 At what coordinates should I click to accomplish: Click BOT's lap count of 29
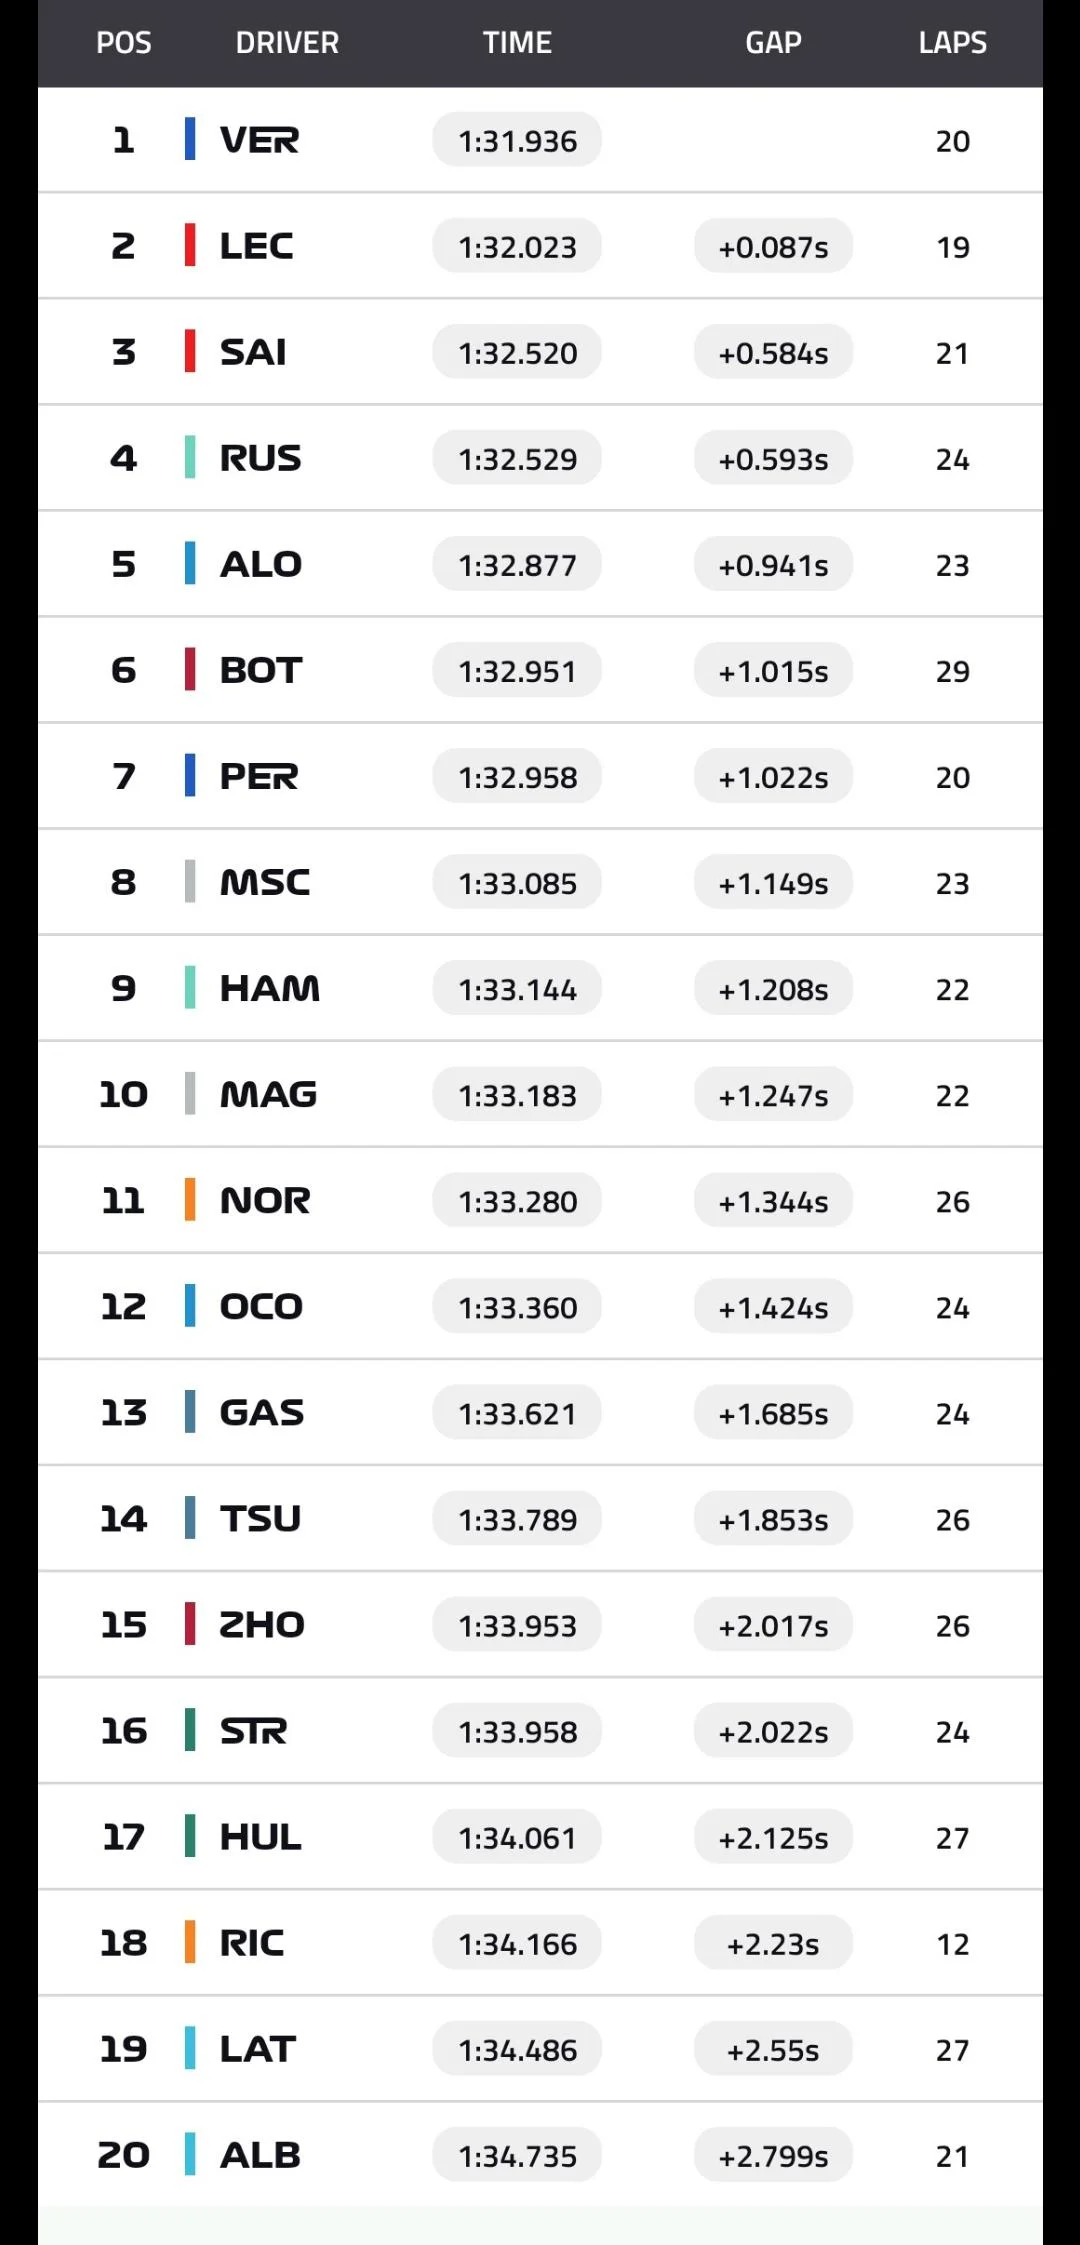coord(952,671)
